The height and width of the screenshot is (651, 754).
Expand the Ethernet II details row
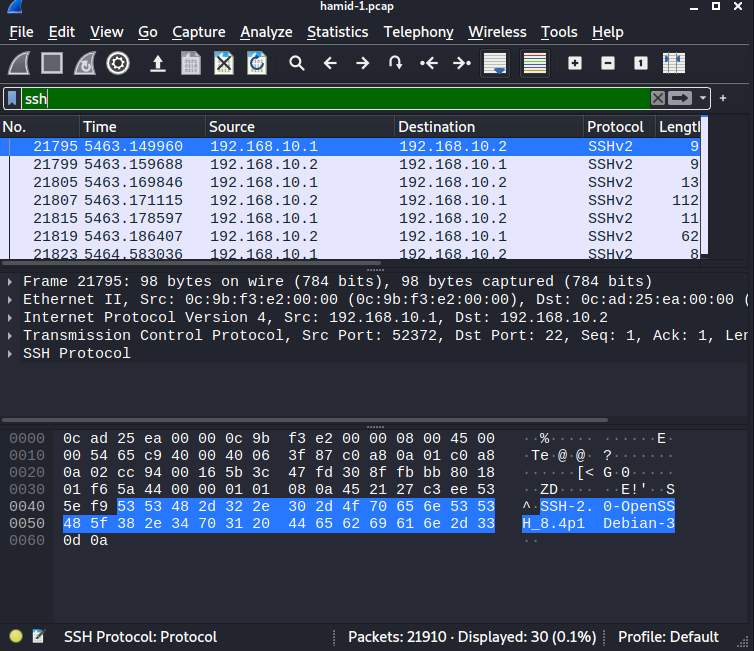click(10, 299)
